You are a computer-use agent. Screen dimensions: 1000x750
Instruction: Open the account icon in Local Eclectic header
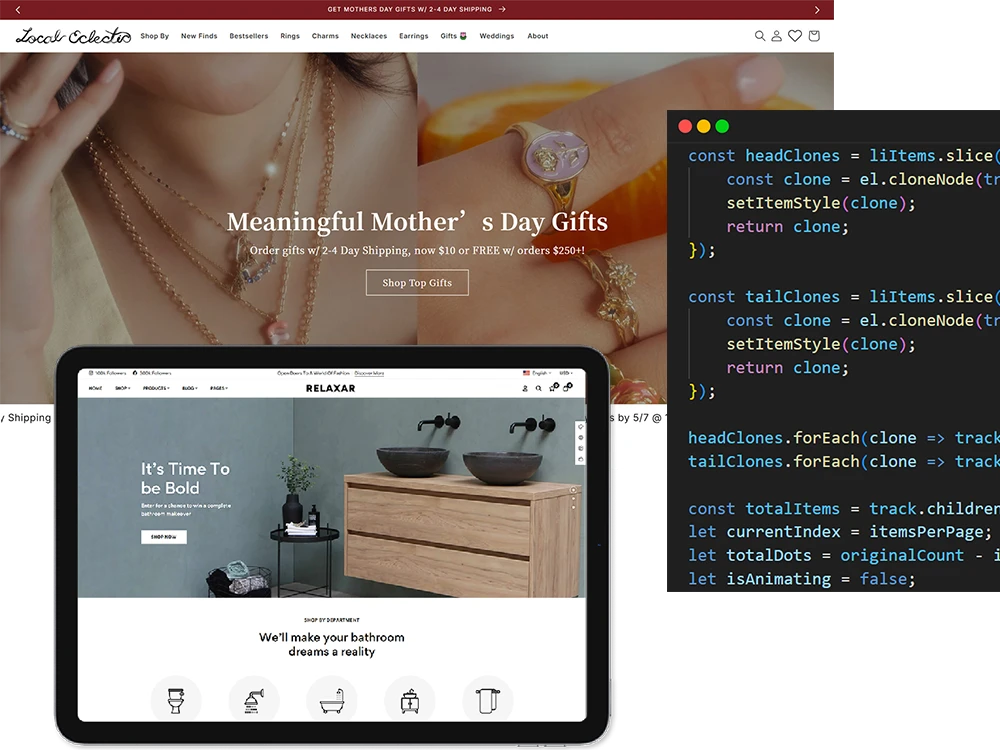coord(776,36)
